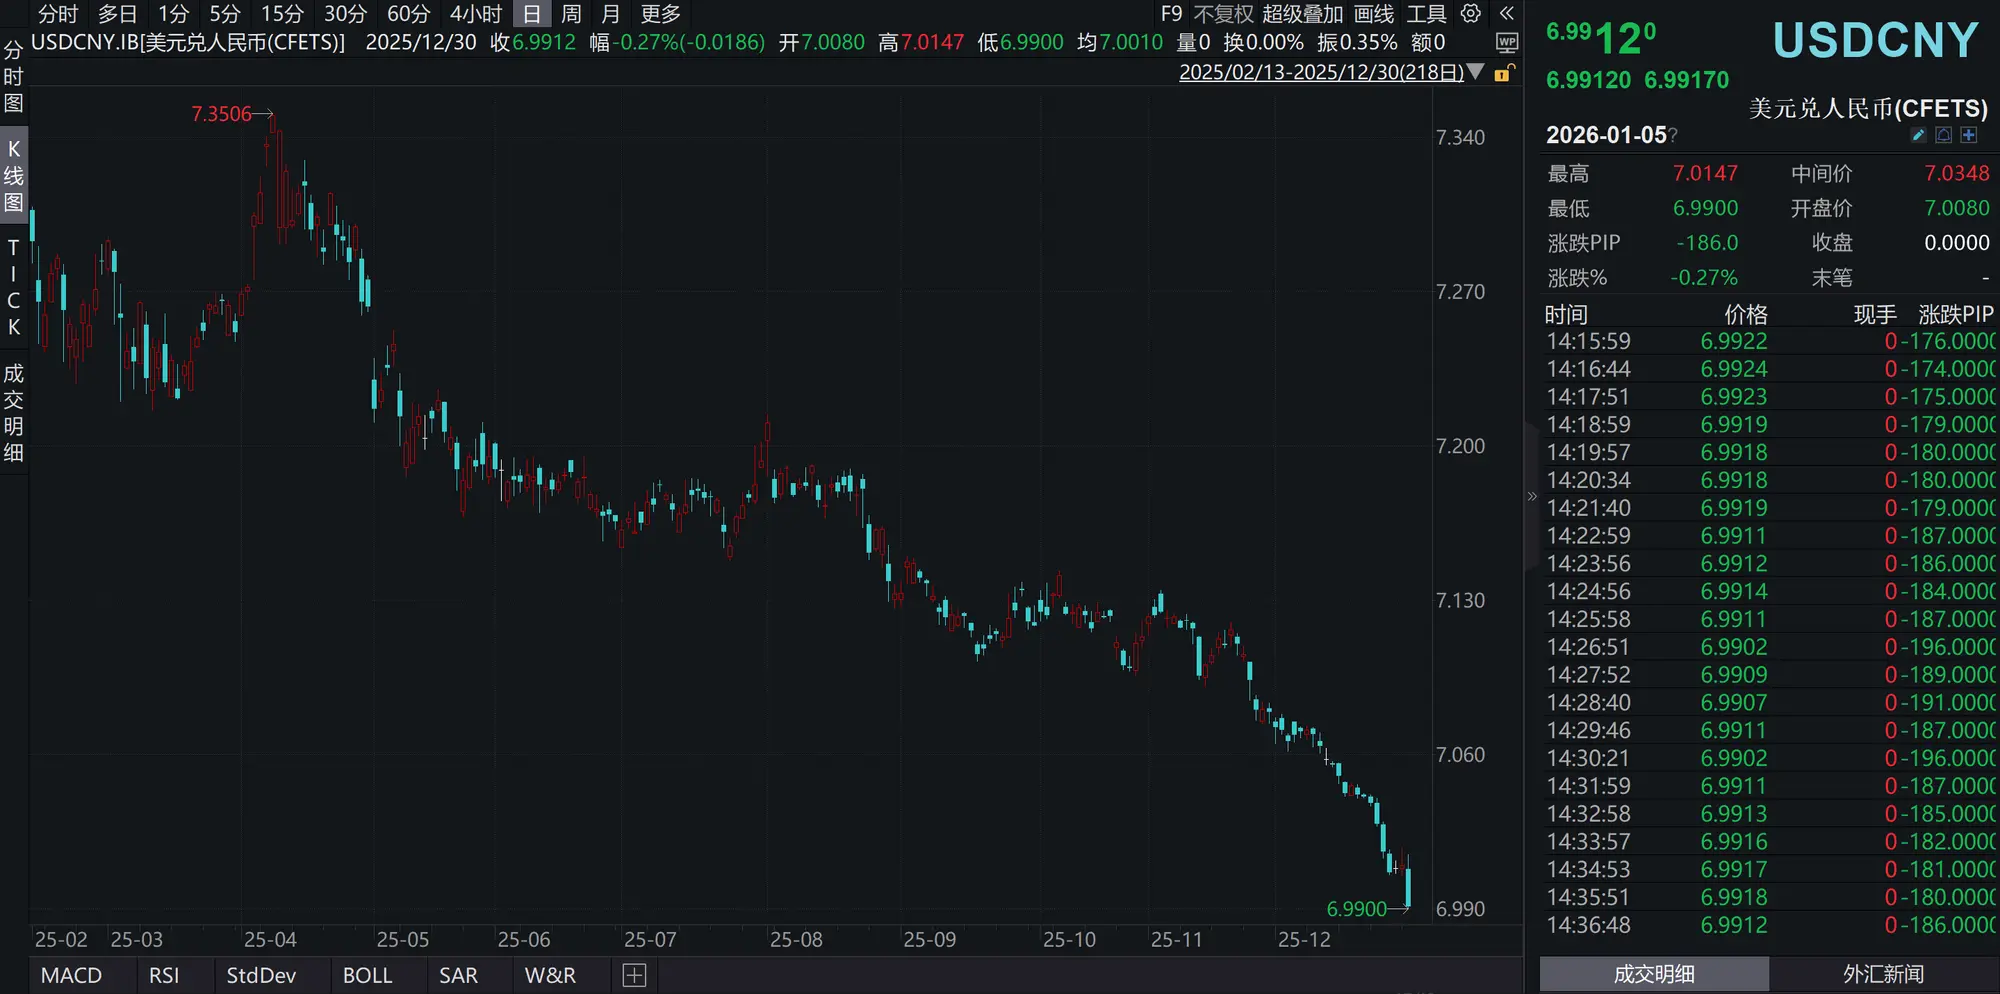
Task: Expand the 更多 interval options
Action: [662, 15]
